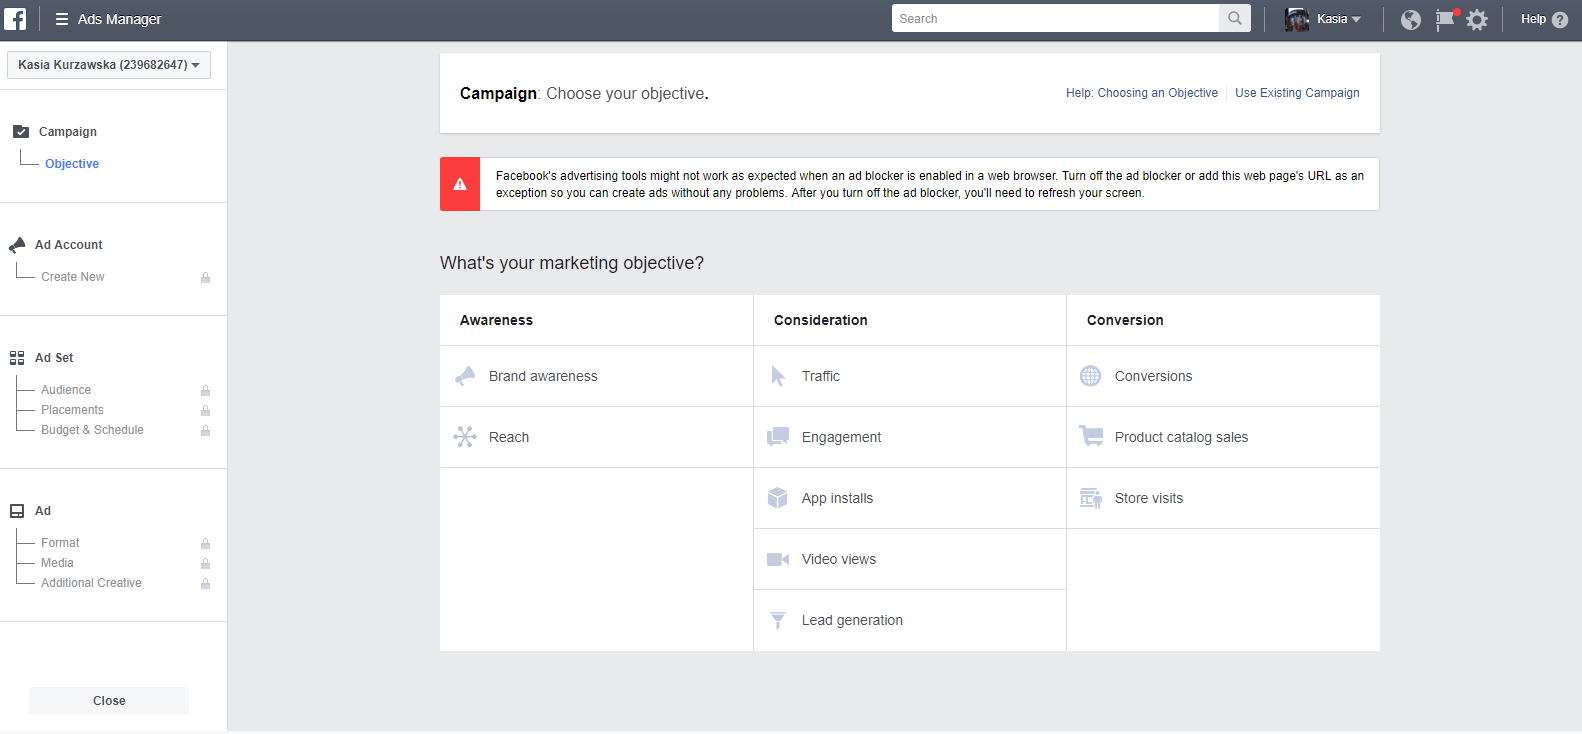The image size is (1582, 734).
Task: Click Use Existing Campaign link
Action: [x=1297, y=93]
